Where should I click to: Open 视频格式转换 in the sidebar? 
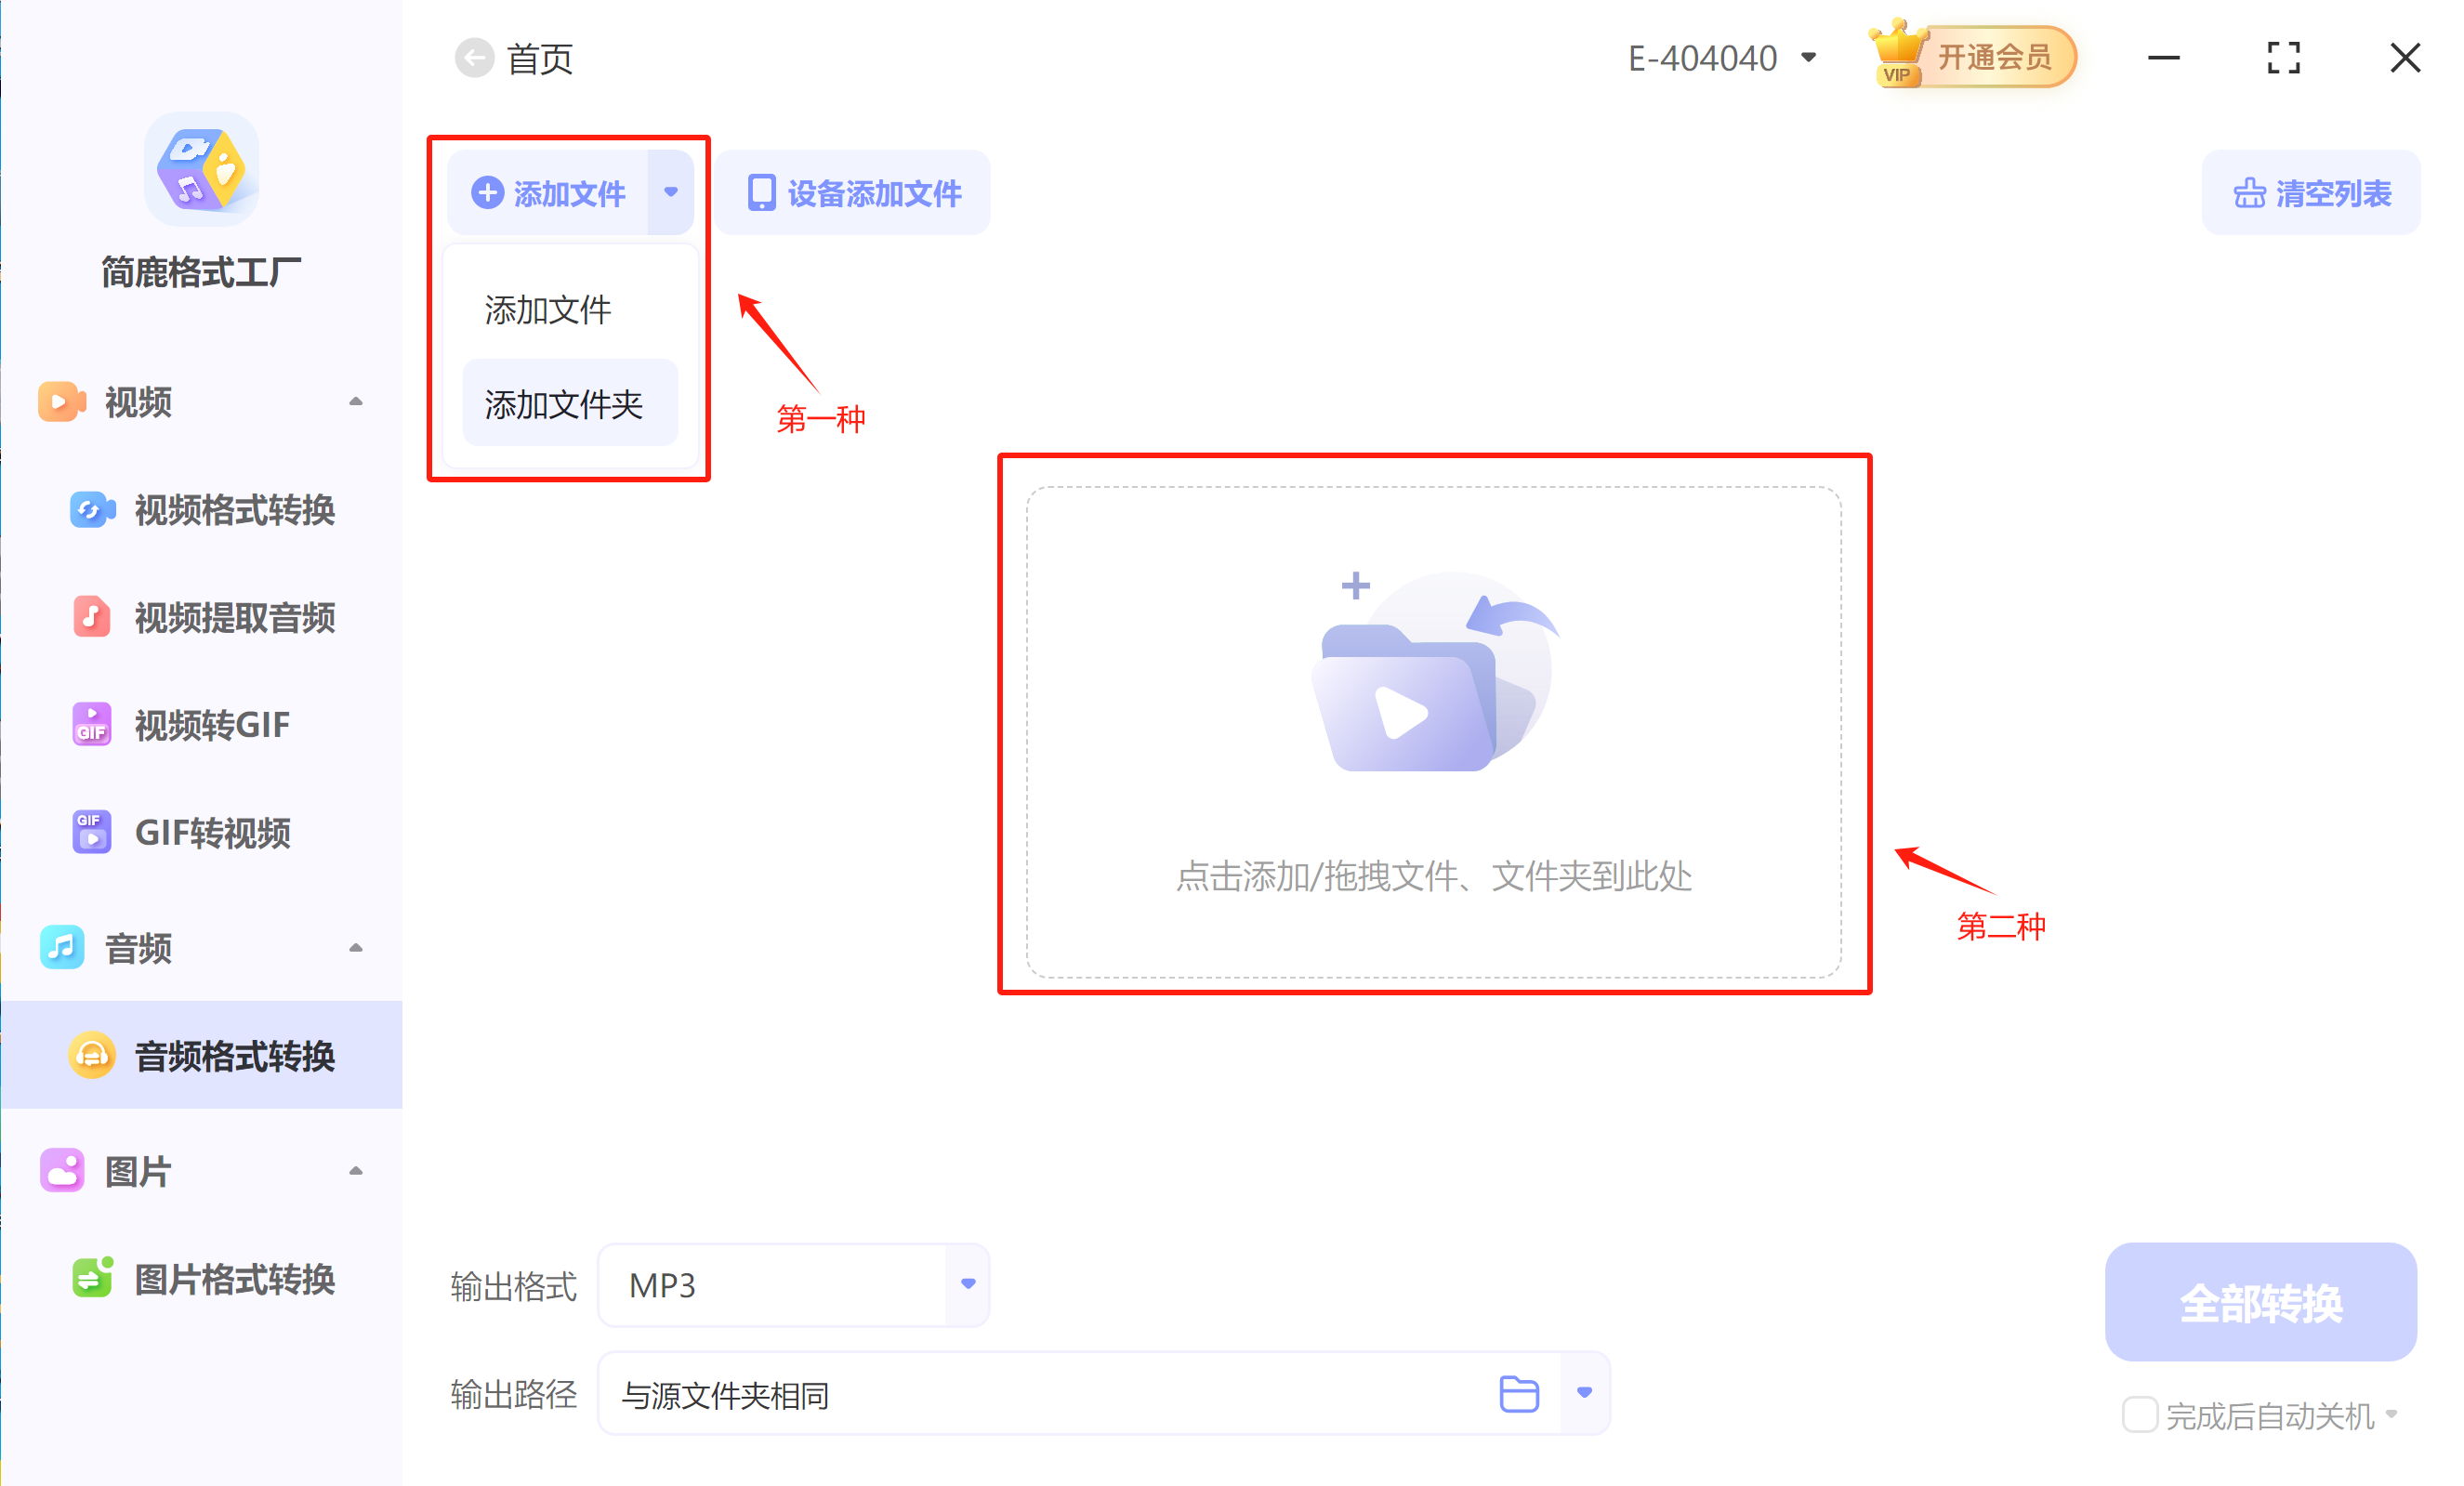pos(233,510)
